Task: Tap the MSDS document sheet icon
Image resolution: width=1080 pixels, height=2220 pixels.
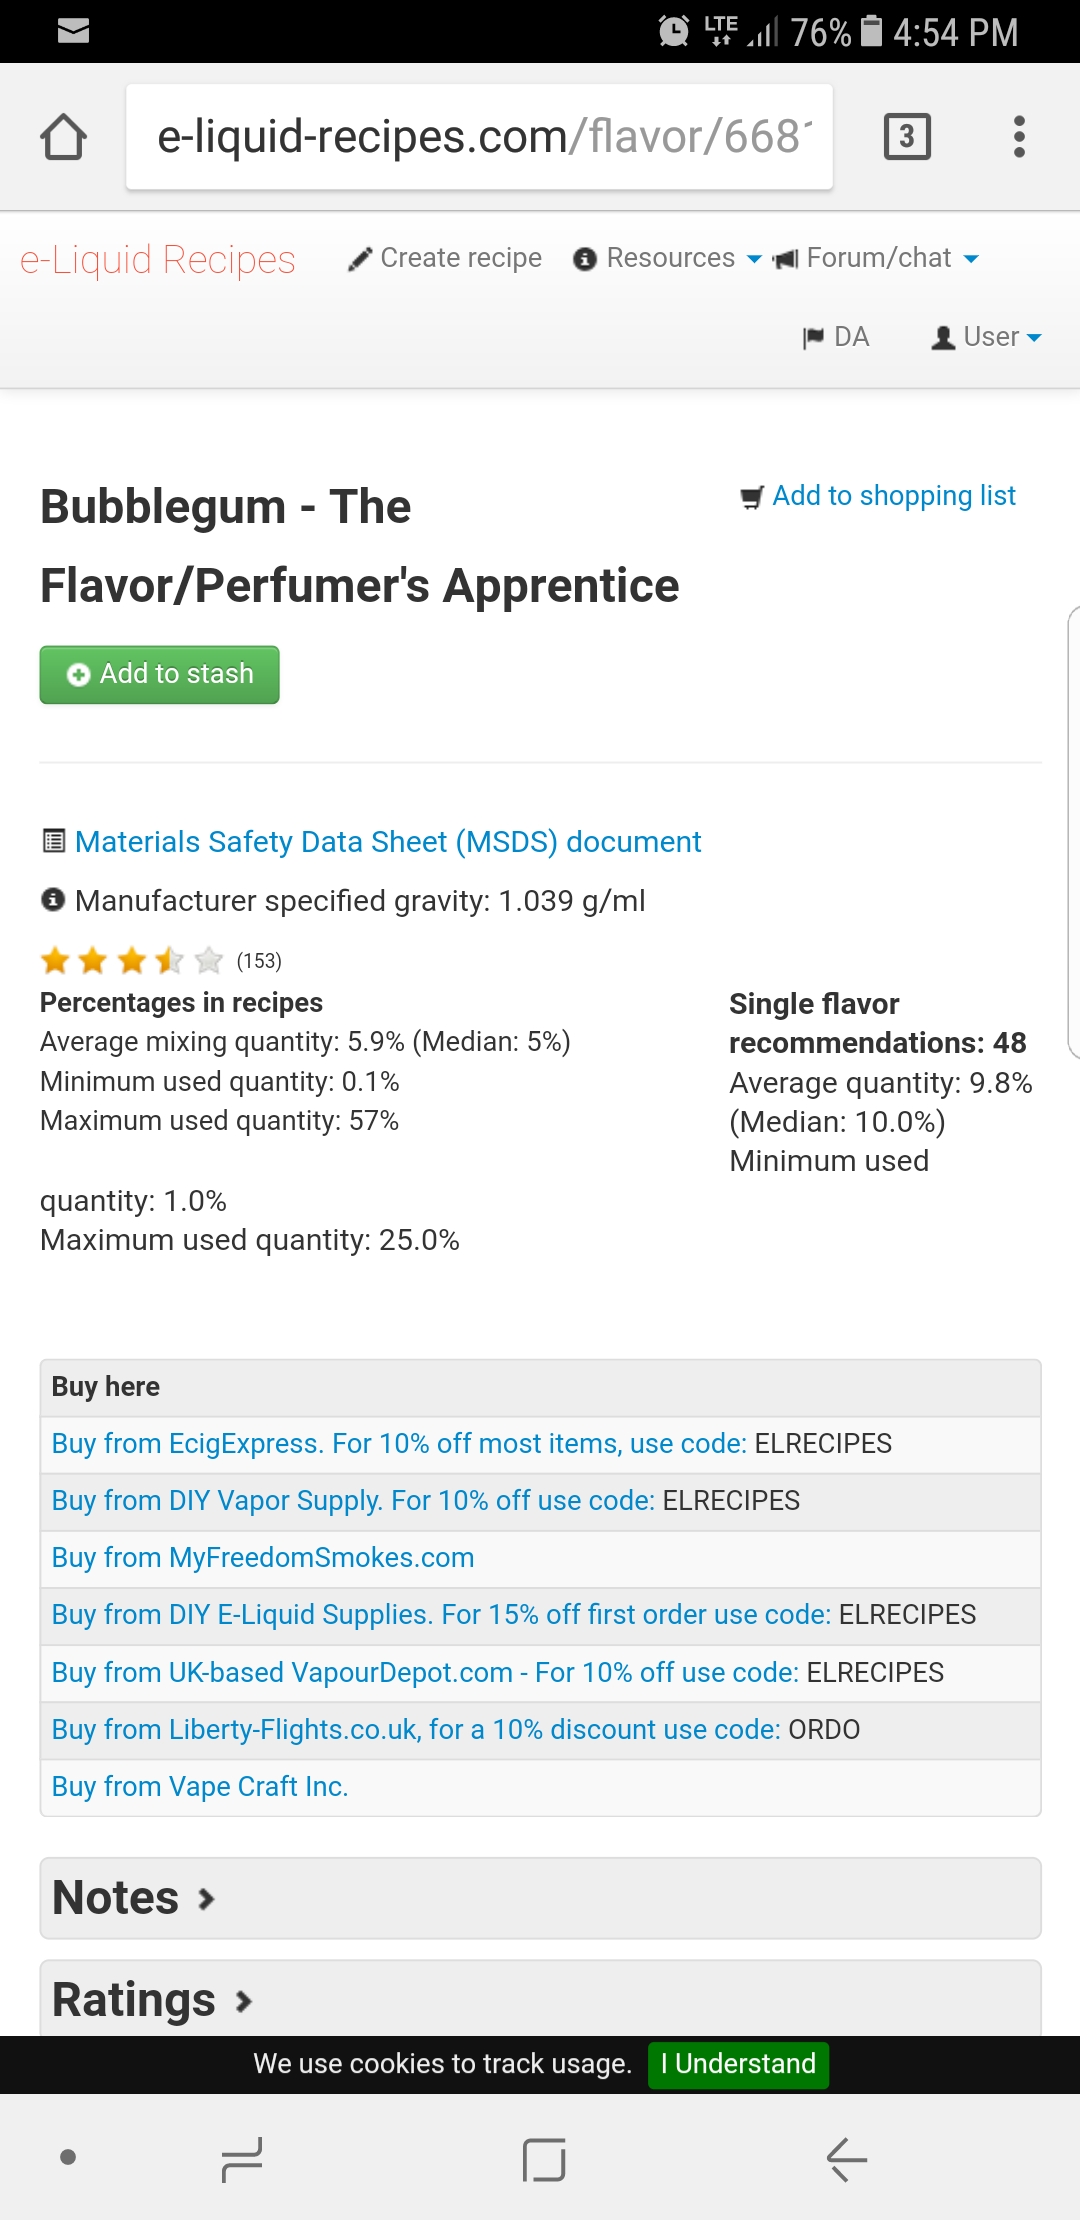Action: point(54,841)
